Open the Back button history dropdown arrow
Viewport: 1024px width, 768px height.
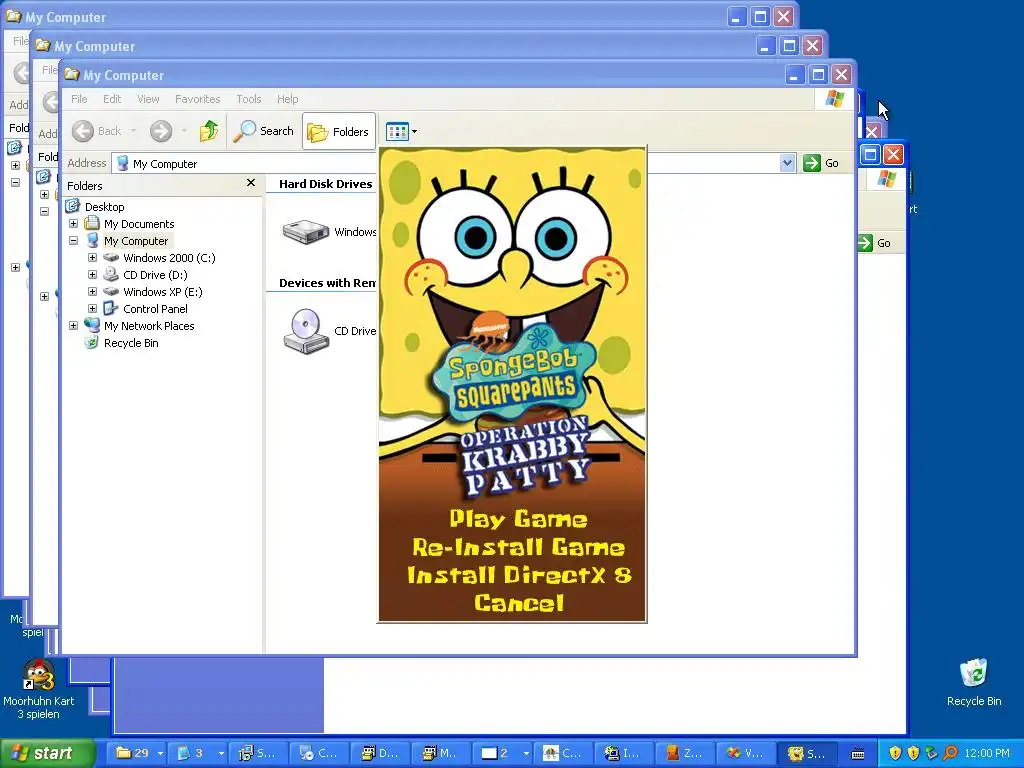(133, 131)
